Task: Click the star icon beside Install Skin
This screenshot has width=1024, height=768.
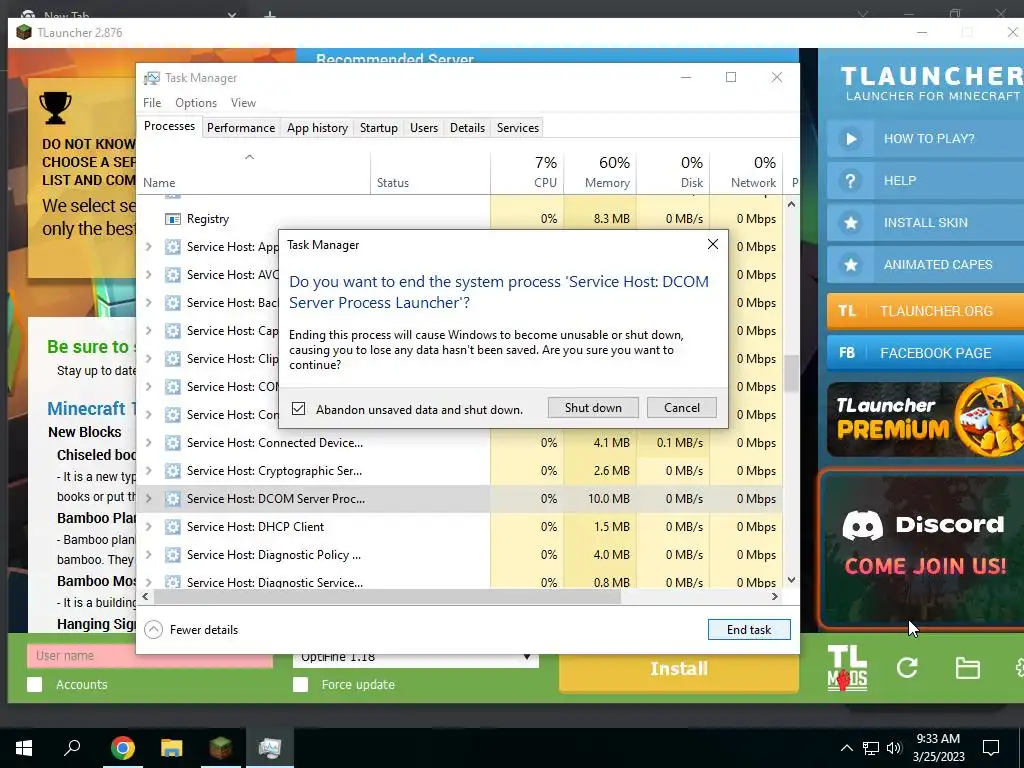Action: (x=850, y=223)
